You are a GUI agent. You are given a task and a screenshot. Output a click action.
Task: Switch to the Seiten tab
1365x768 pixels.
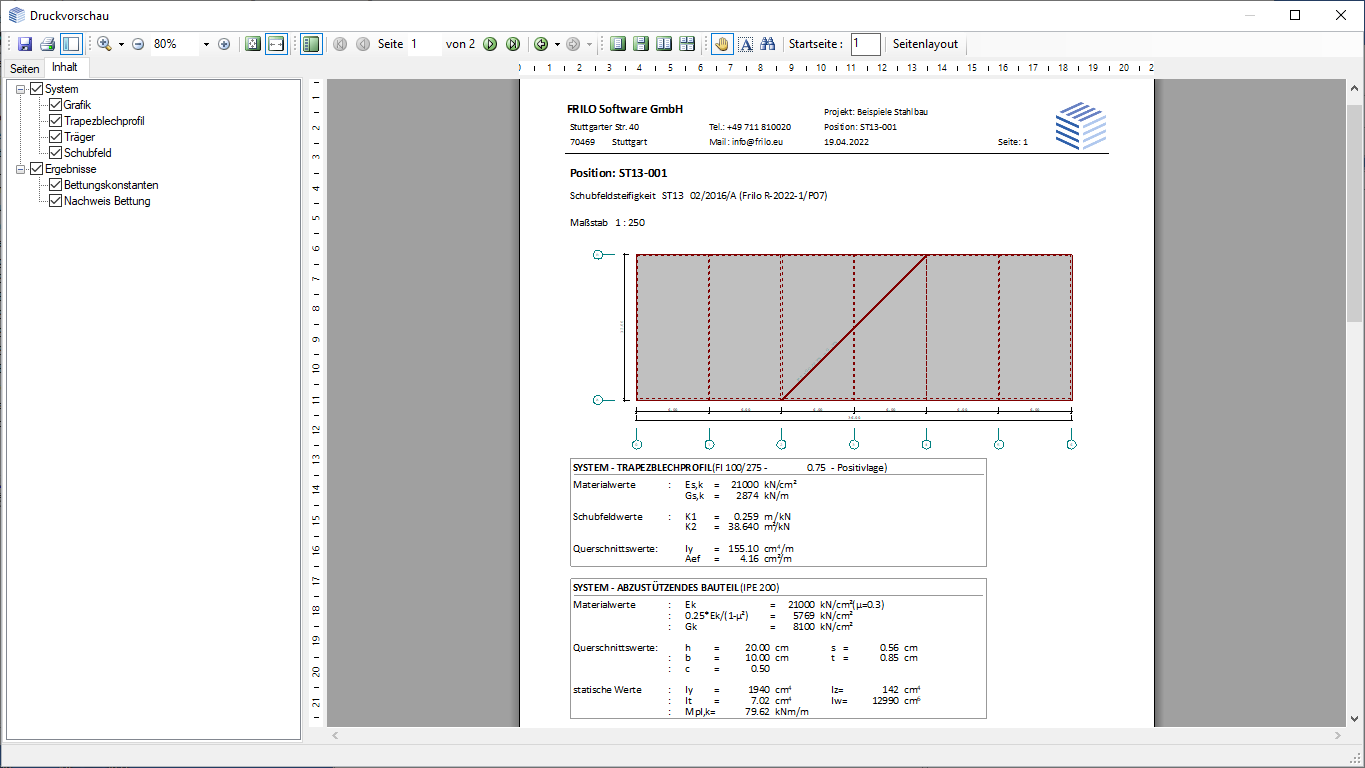tap(25, 69)
